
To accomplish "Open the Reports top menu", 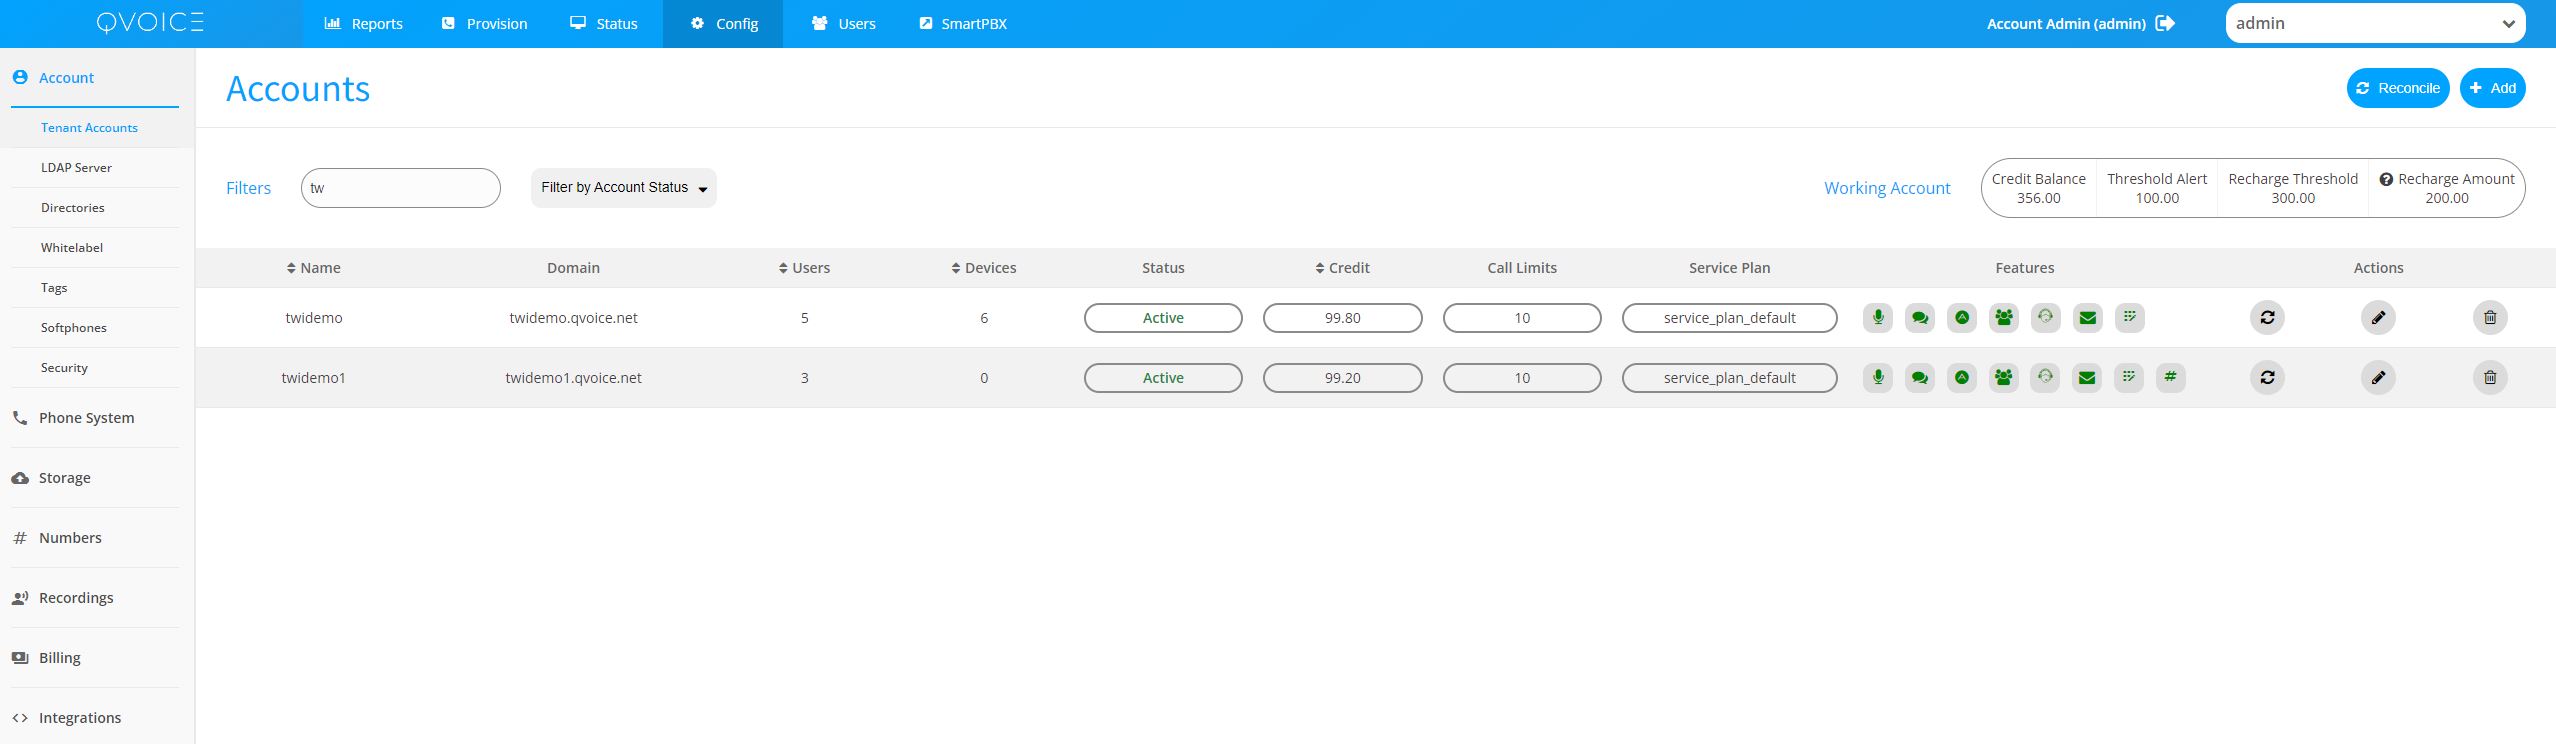I will click(x=363, y=24).
